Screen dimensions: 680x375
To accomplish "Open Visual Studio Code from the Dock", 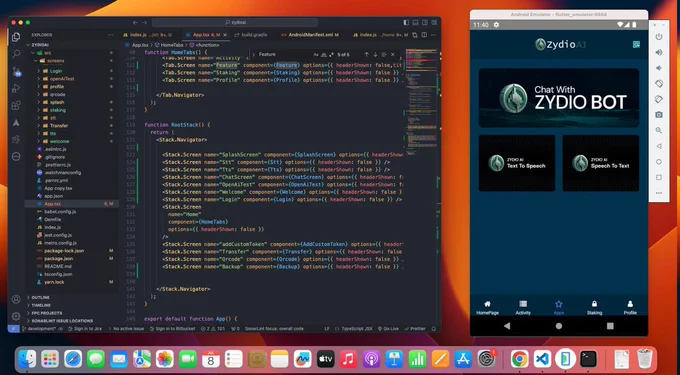I will pyautogui.click(x=543, y=359).
